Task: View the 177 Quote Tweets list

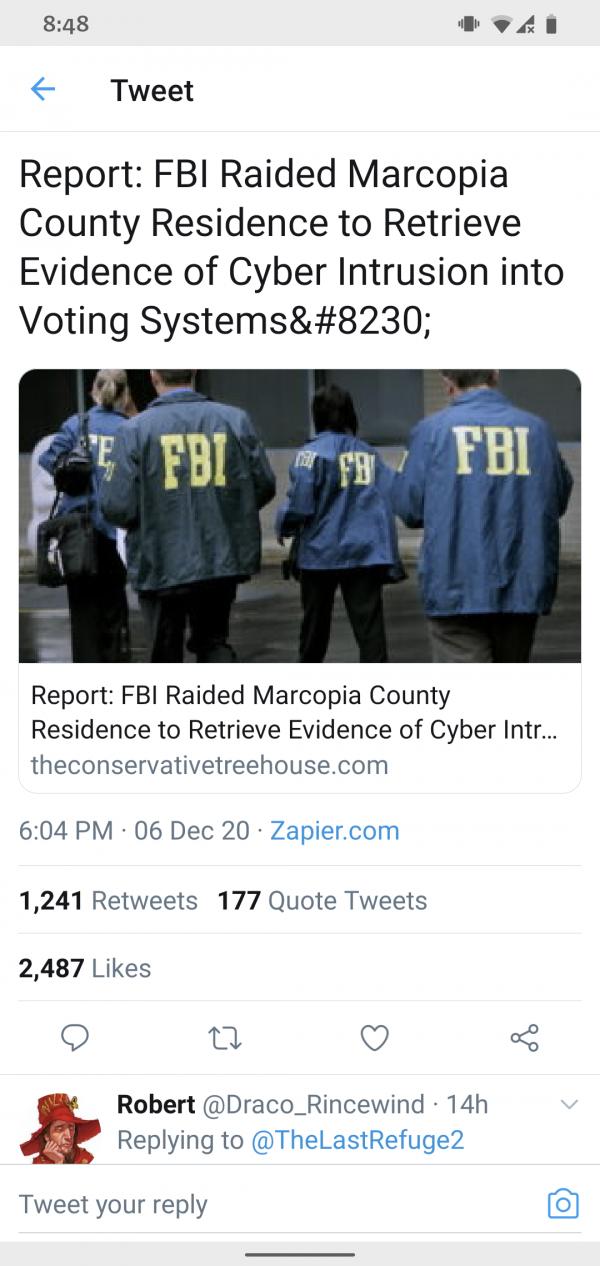Action: [x=322, y=900]
